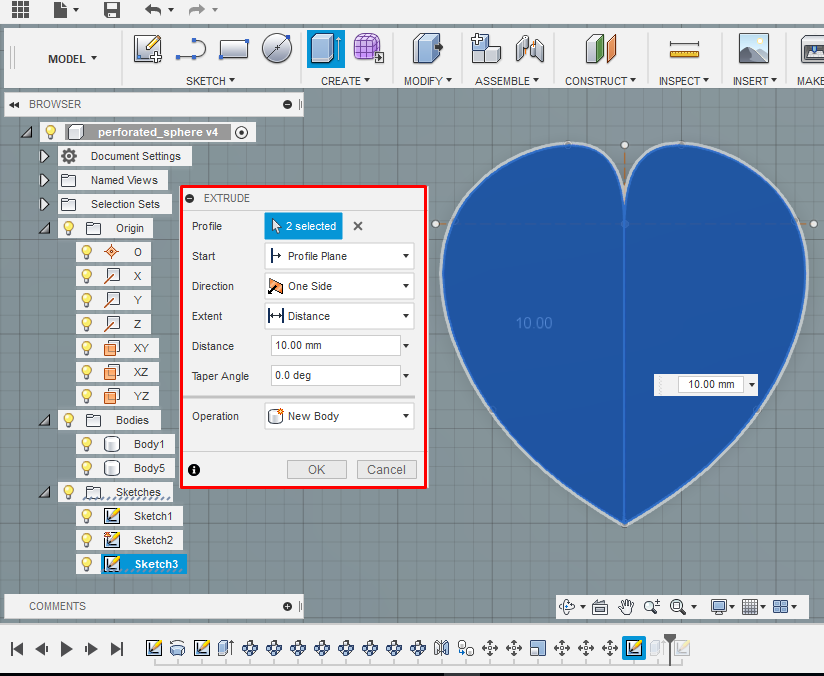Image resolution: width=824 pixels, height=676 pixels.
Task: Collapse the Sketches folder
Action: (x=45, y=492)
